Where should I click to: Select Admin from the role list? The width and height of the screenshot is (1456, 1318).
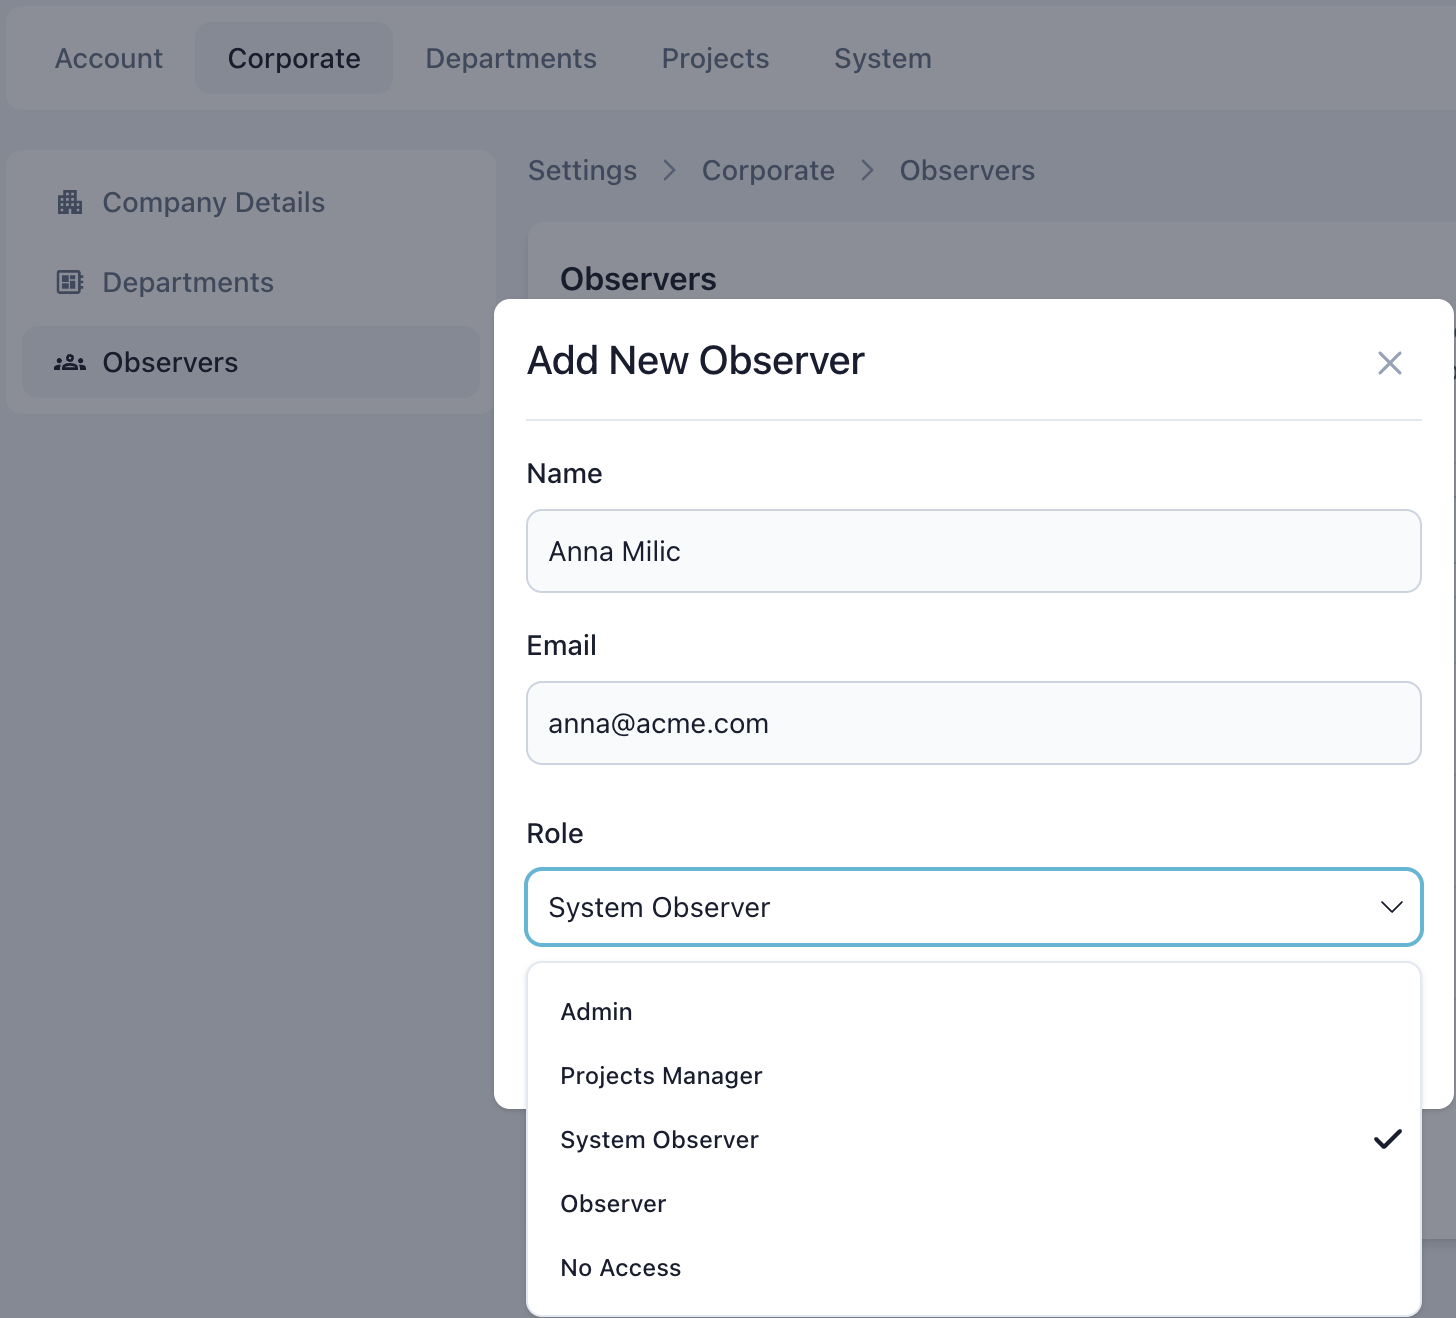tap(596, 1011)
